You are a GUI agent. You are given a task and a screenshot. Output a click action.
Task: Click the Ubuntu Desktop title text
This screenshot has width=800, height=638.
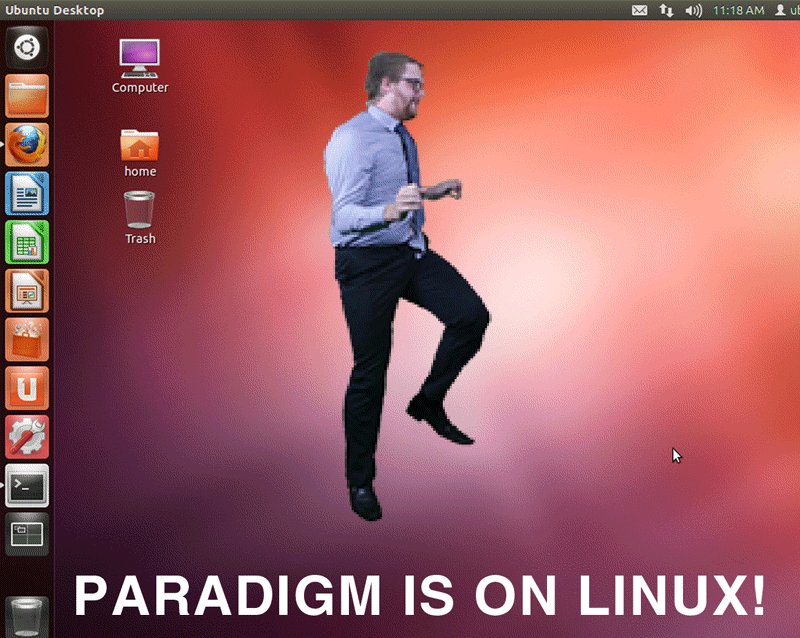54,10
